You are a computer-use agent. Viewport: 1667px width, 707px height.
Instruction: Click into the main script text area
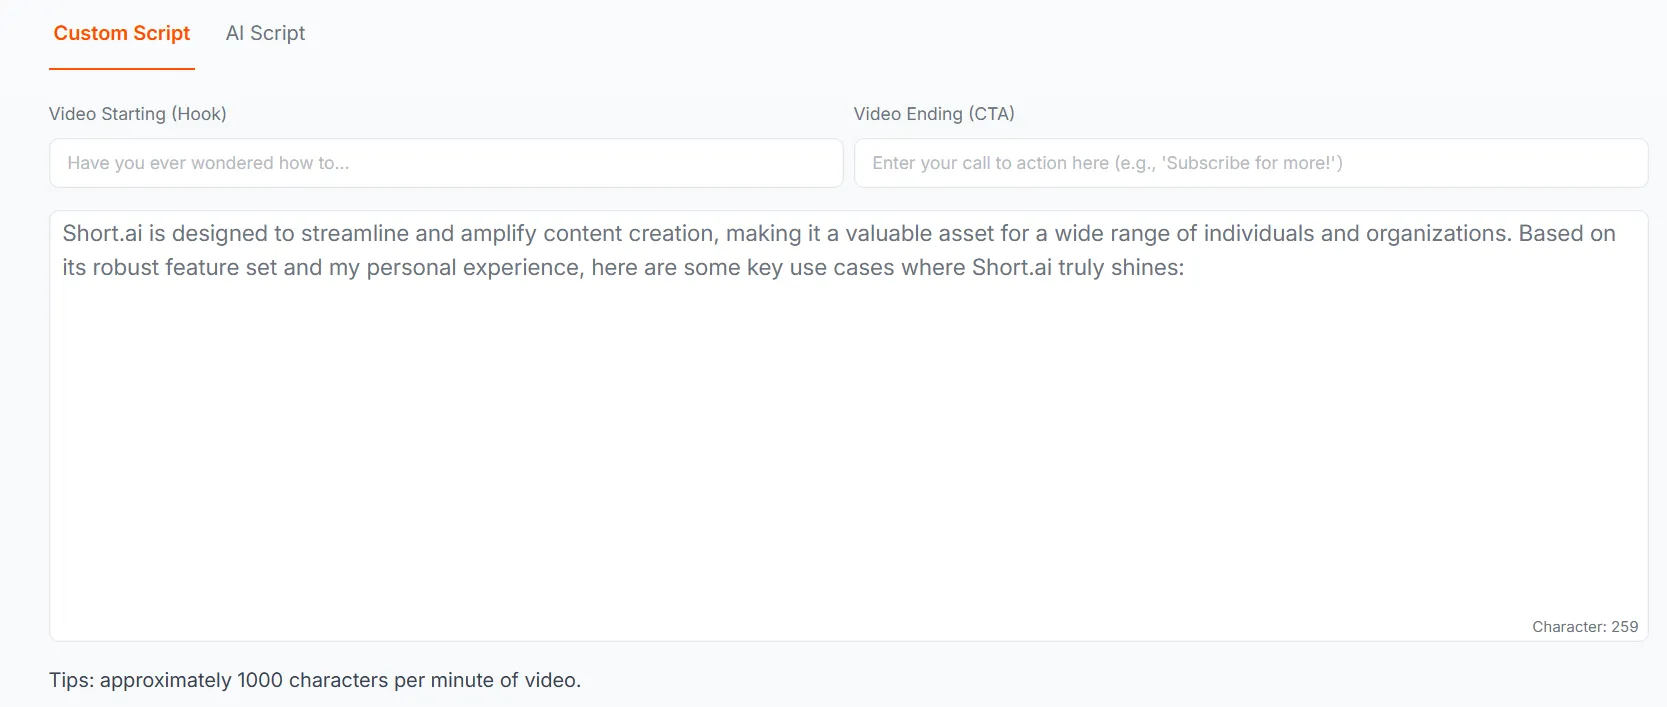[848, 426]
